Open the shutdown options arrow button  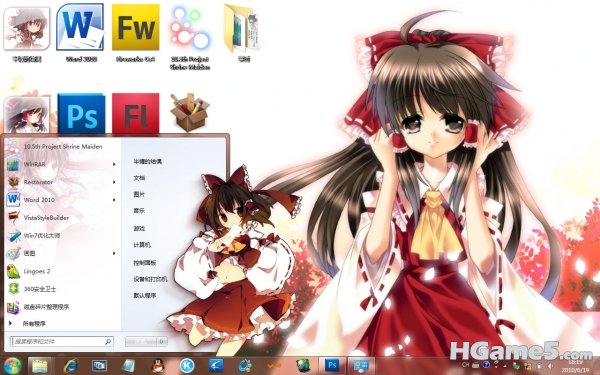click(x=162, y=341)
